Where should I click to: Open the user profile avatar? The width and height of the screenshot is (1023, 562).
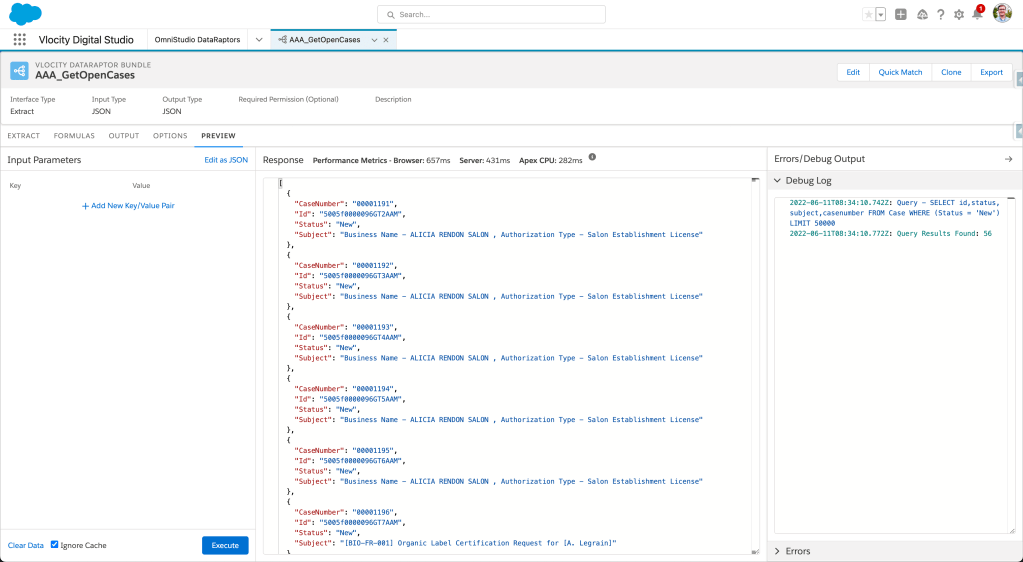coord(1002,14)
